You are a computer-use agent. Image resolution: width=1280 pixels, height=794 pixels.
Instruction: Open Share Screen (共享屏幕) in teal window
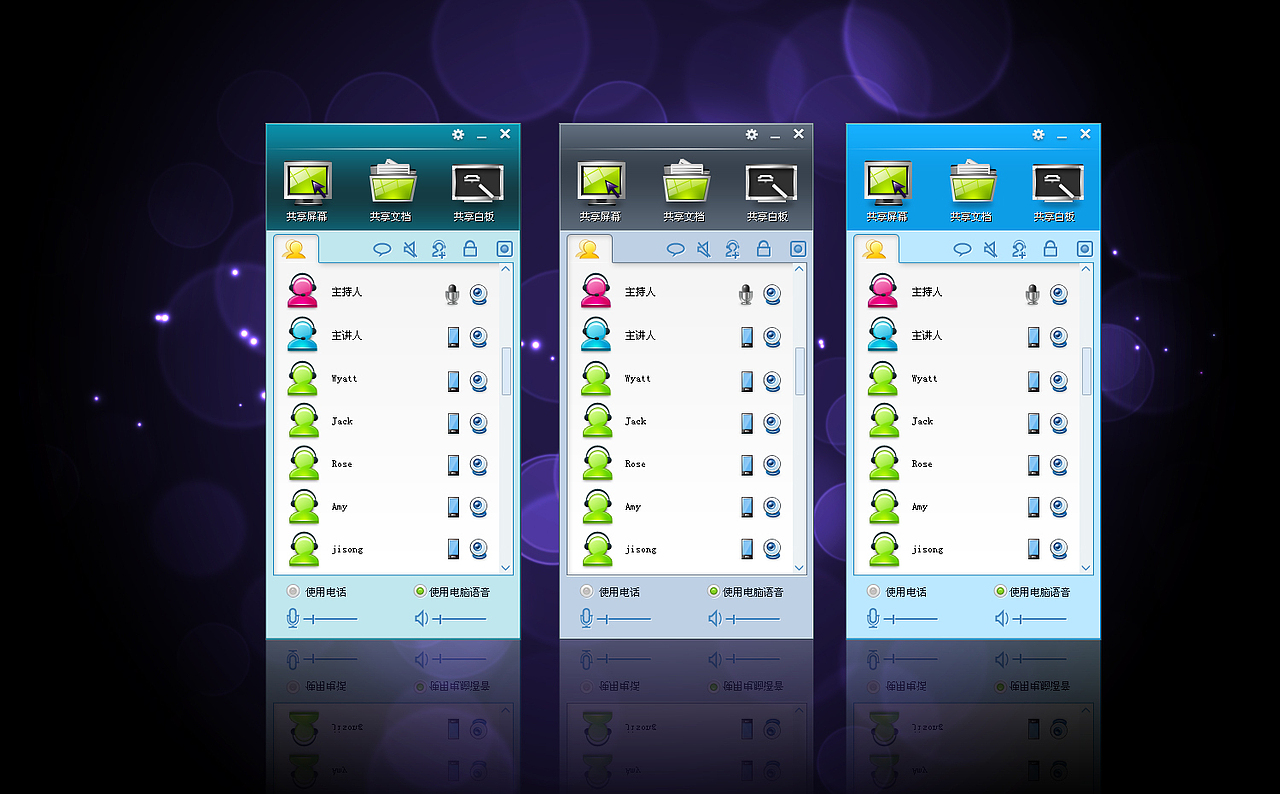(307, 191)
